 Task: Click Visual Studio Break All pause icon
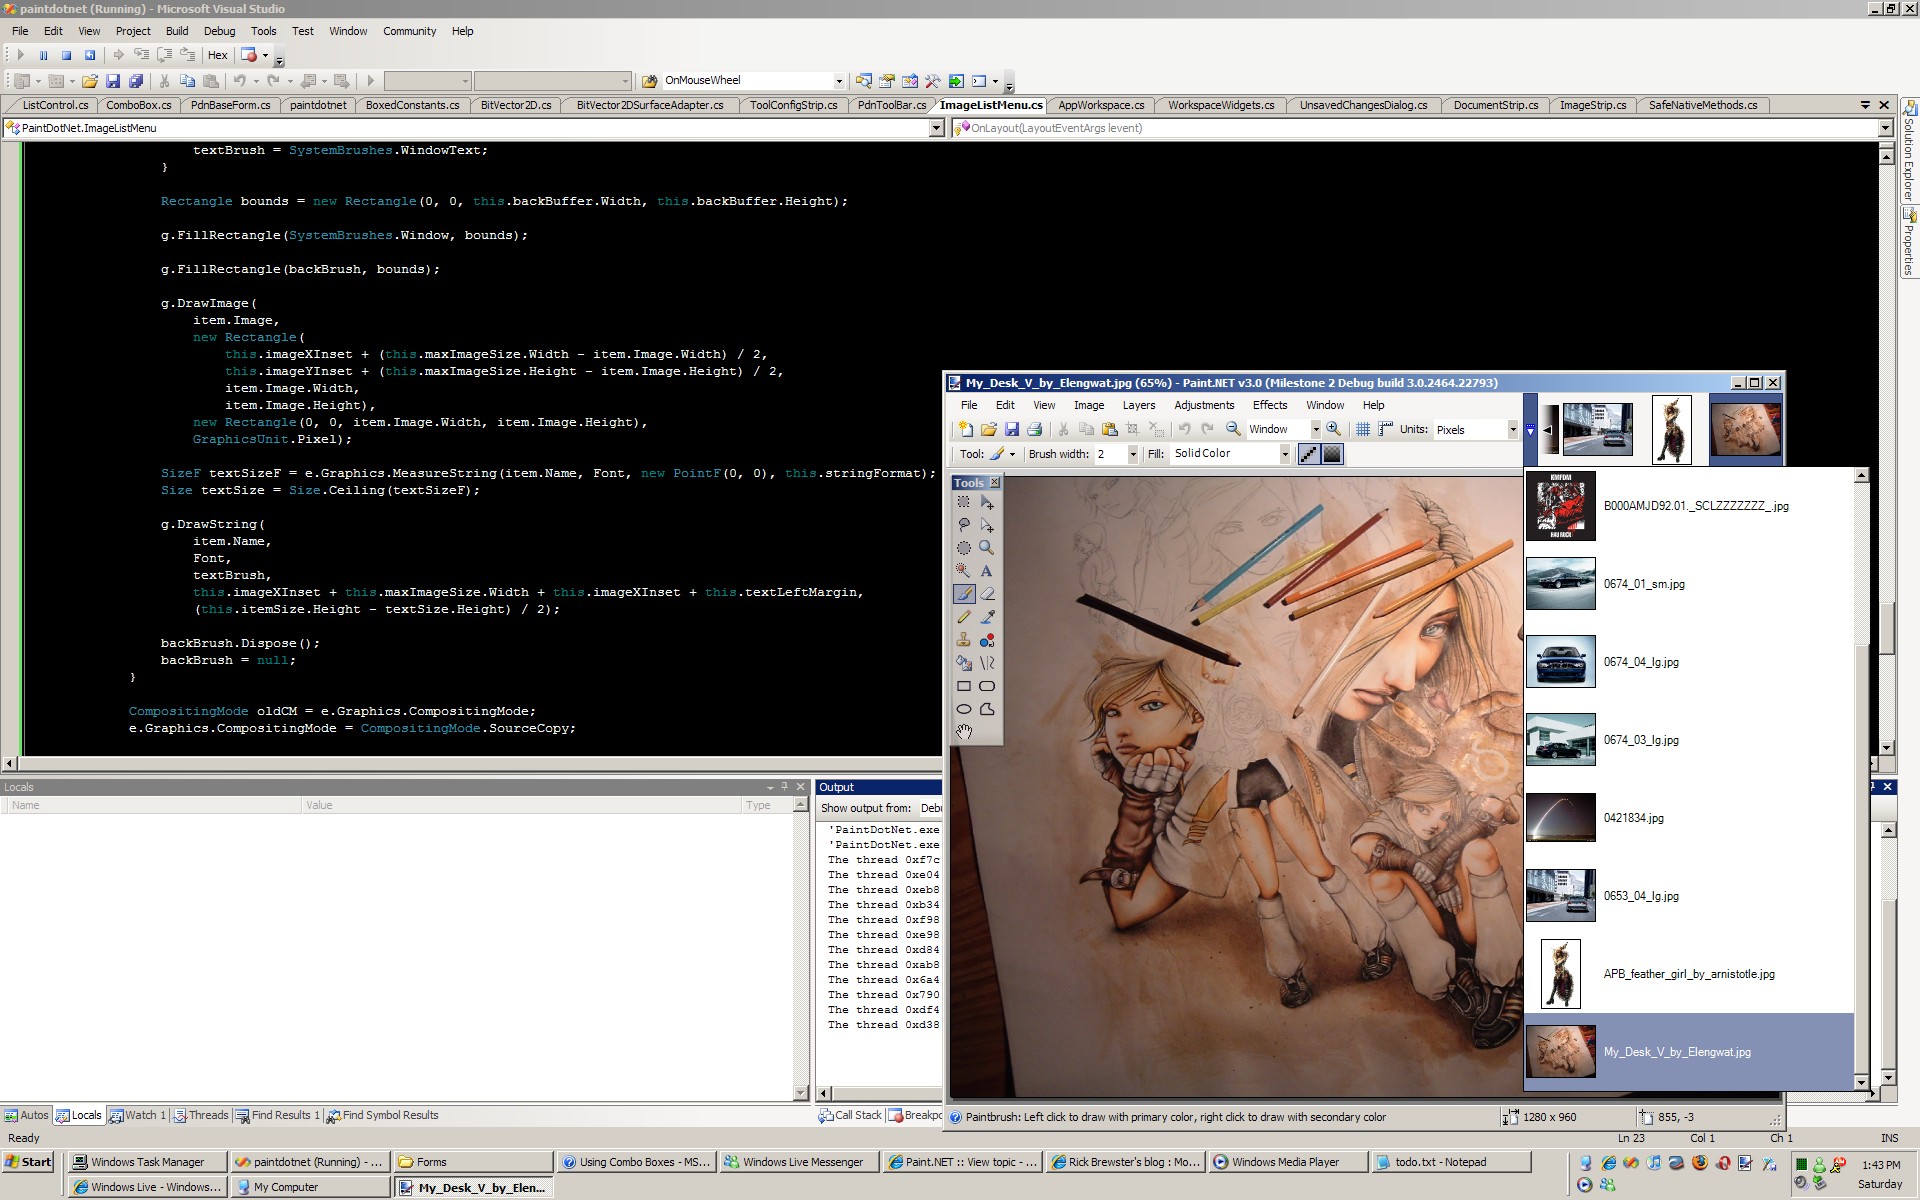[x=43, y=55]
